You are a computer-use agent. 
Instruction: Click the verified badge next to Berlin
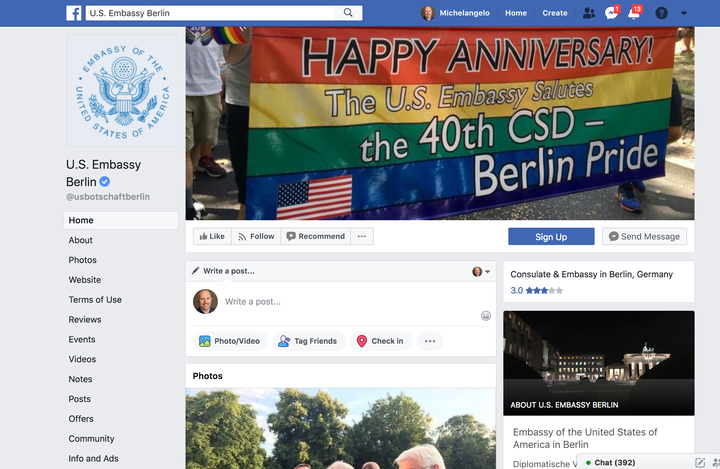pyautogui.click(x=105, y=181)
